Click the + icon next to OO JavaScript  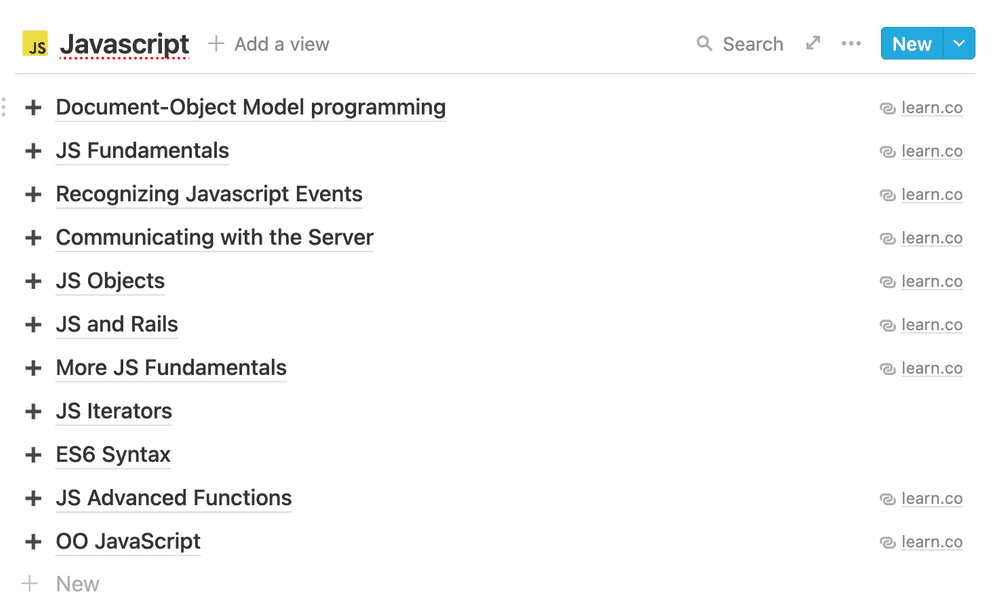(33, 541)
